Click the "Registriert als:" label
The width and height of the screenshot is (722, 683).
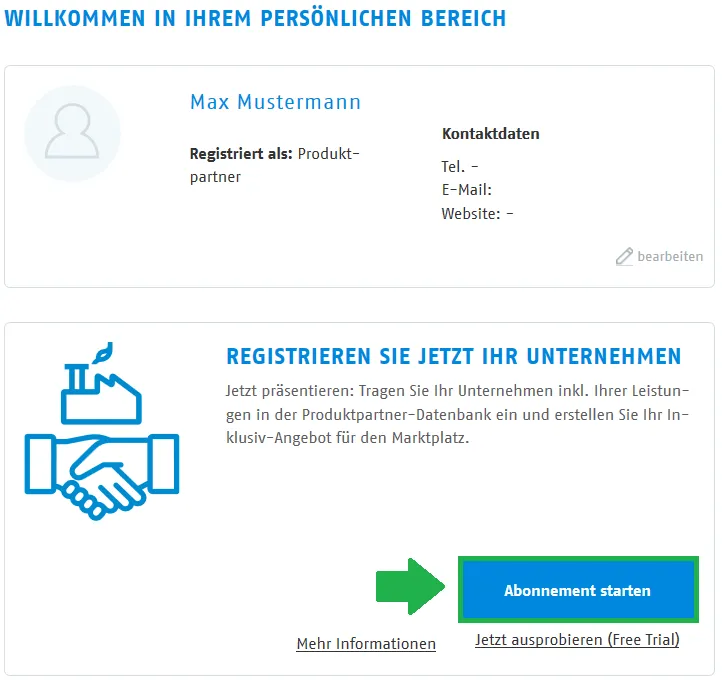[241, 154]
